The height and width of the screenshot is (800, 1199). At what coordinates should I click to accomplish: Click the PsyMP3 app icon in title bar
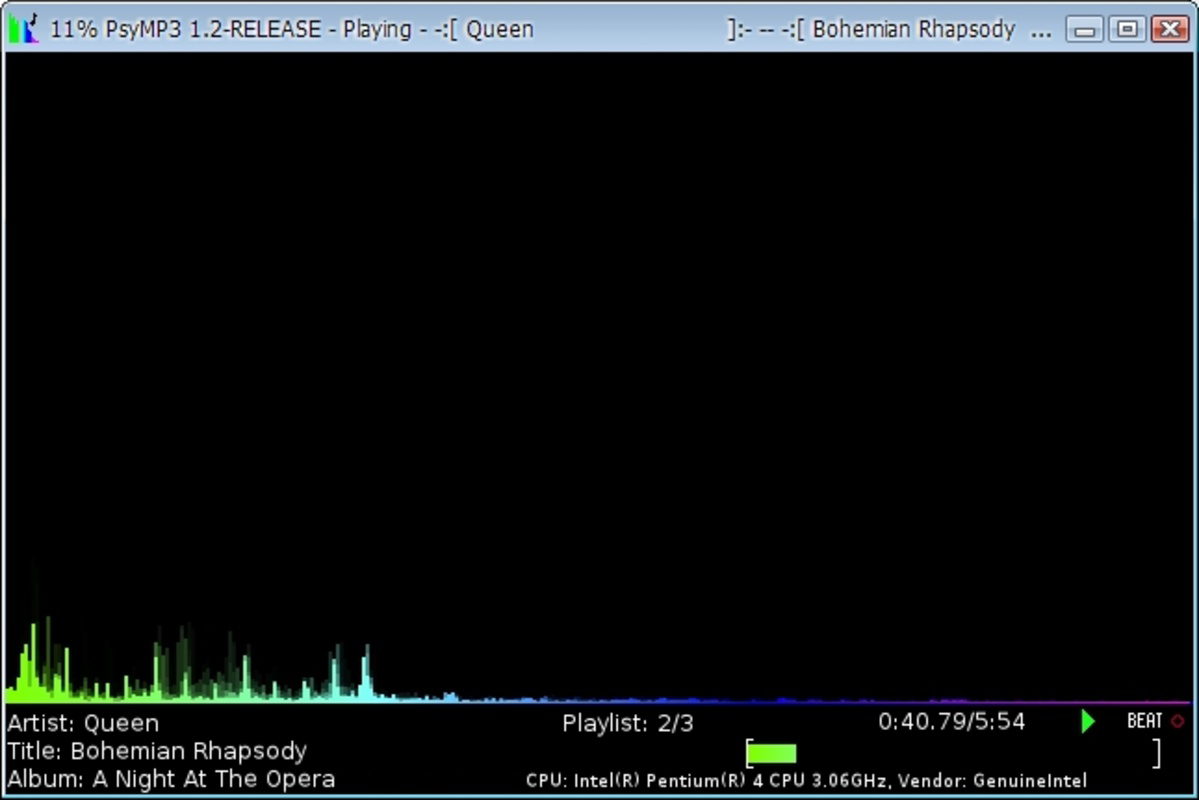click(x=23, y=29)
